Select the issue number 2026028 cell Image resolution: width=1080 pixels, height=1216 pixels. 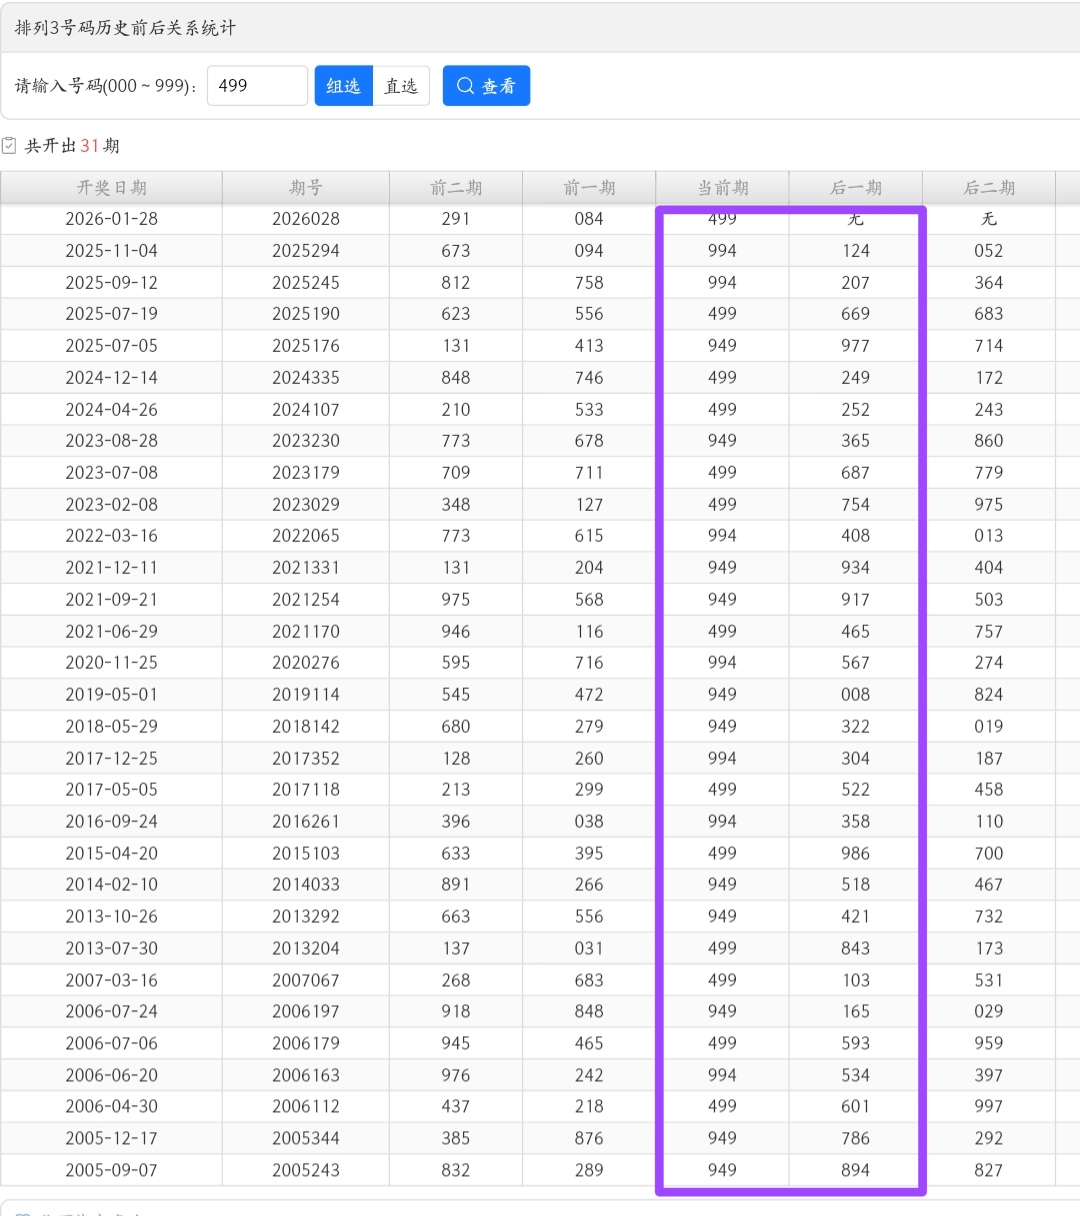305,219
